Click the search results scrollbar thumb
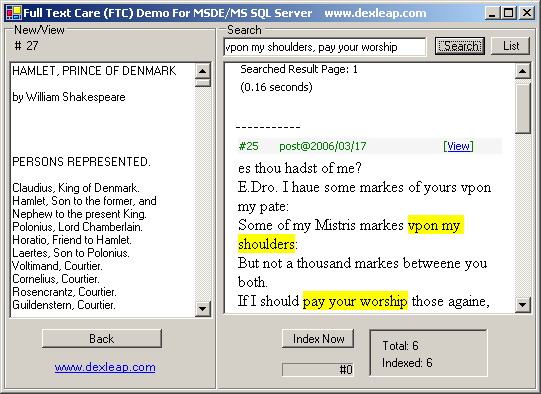This screenshot has width=541, height=394. click(523, 108)
